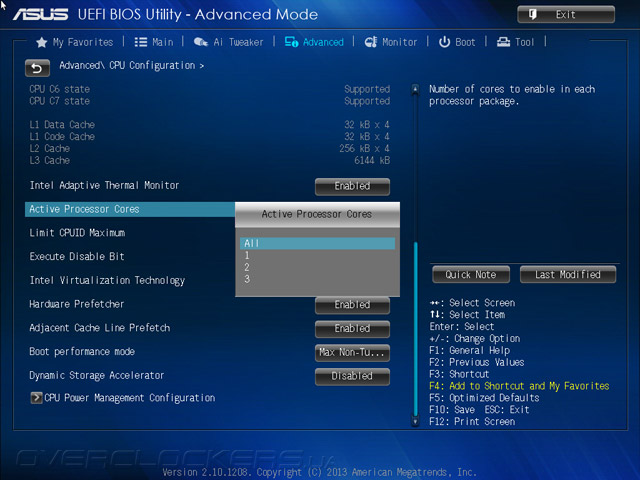Viewport: 640px width, 480px height.
Task: Open Quick Note
Action: click(x=471, y=275)
